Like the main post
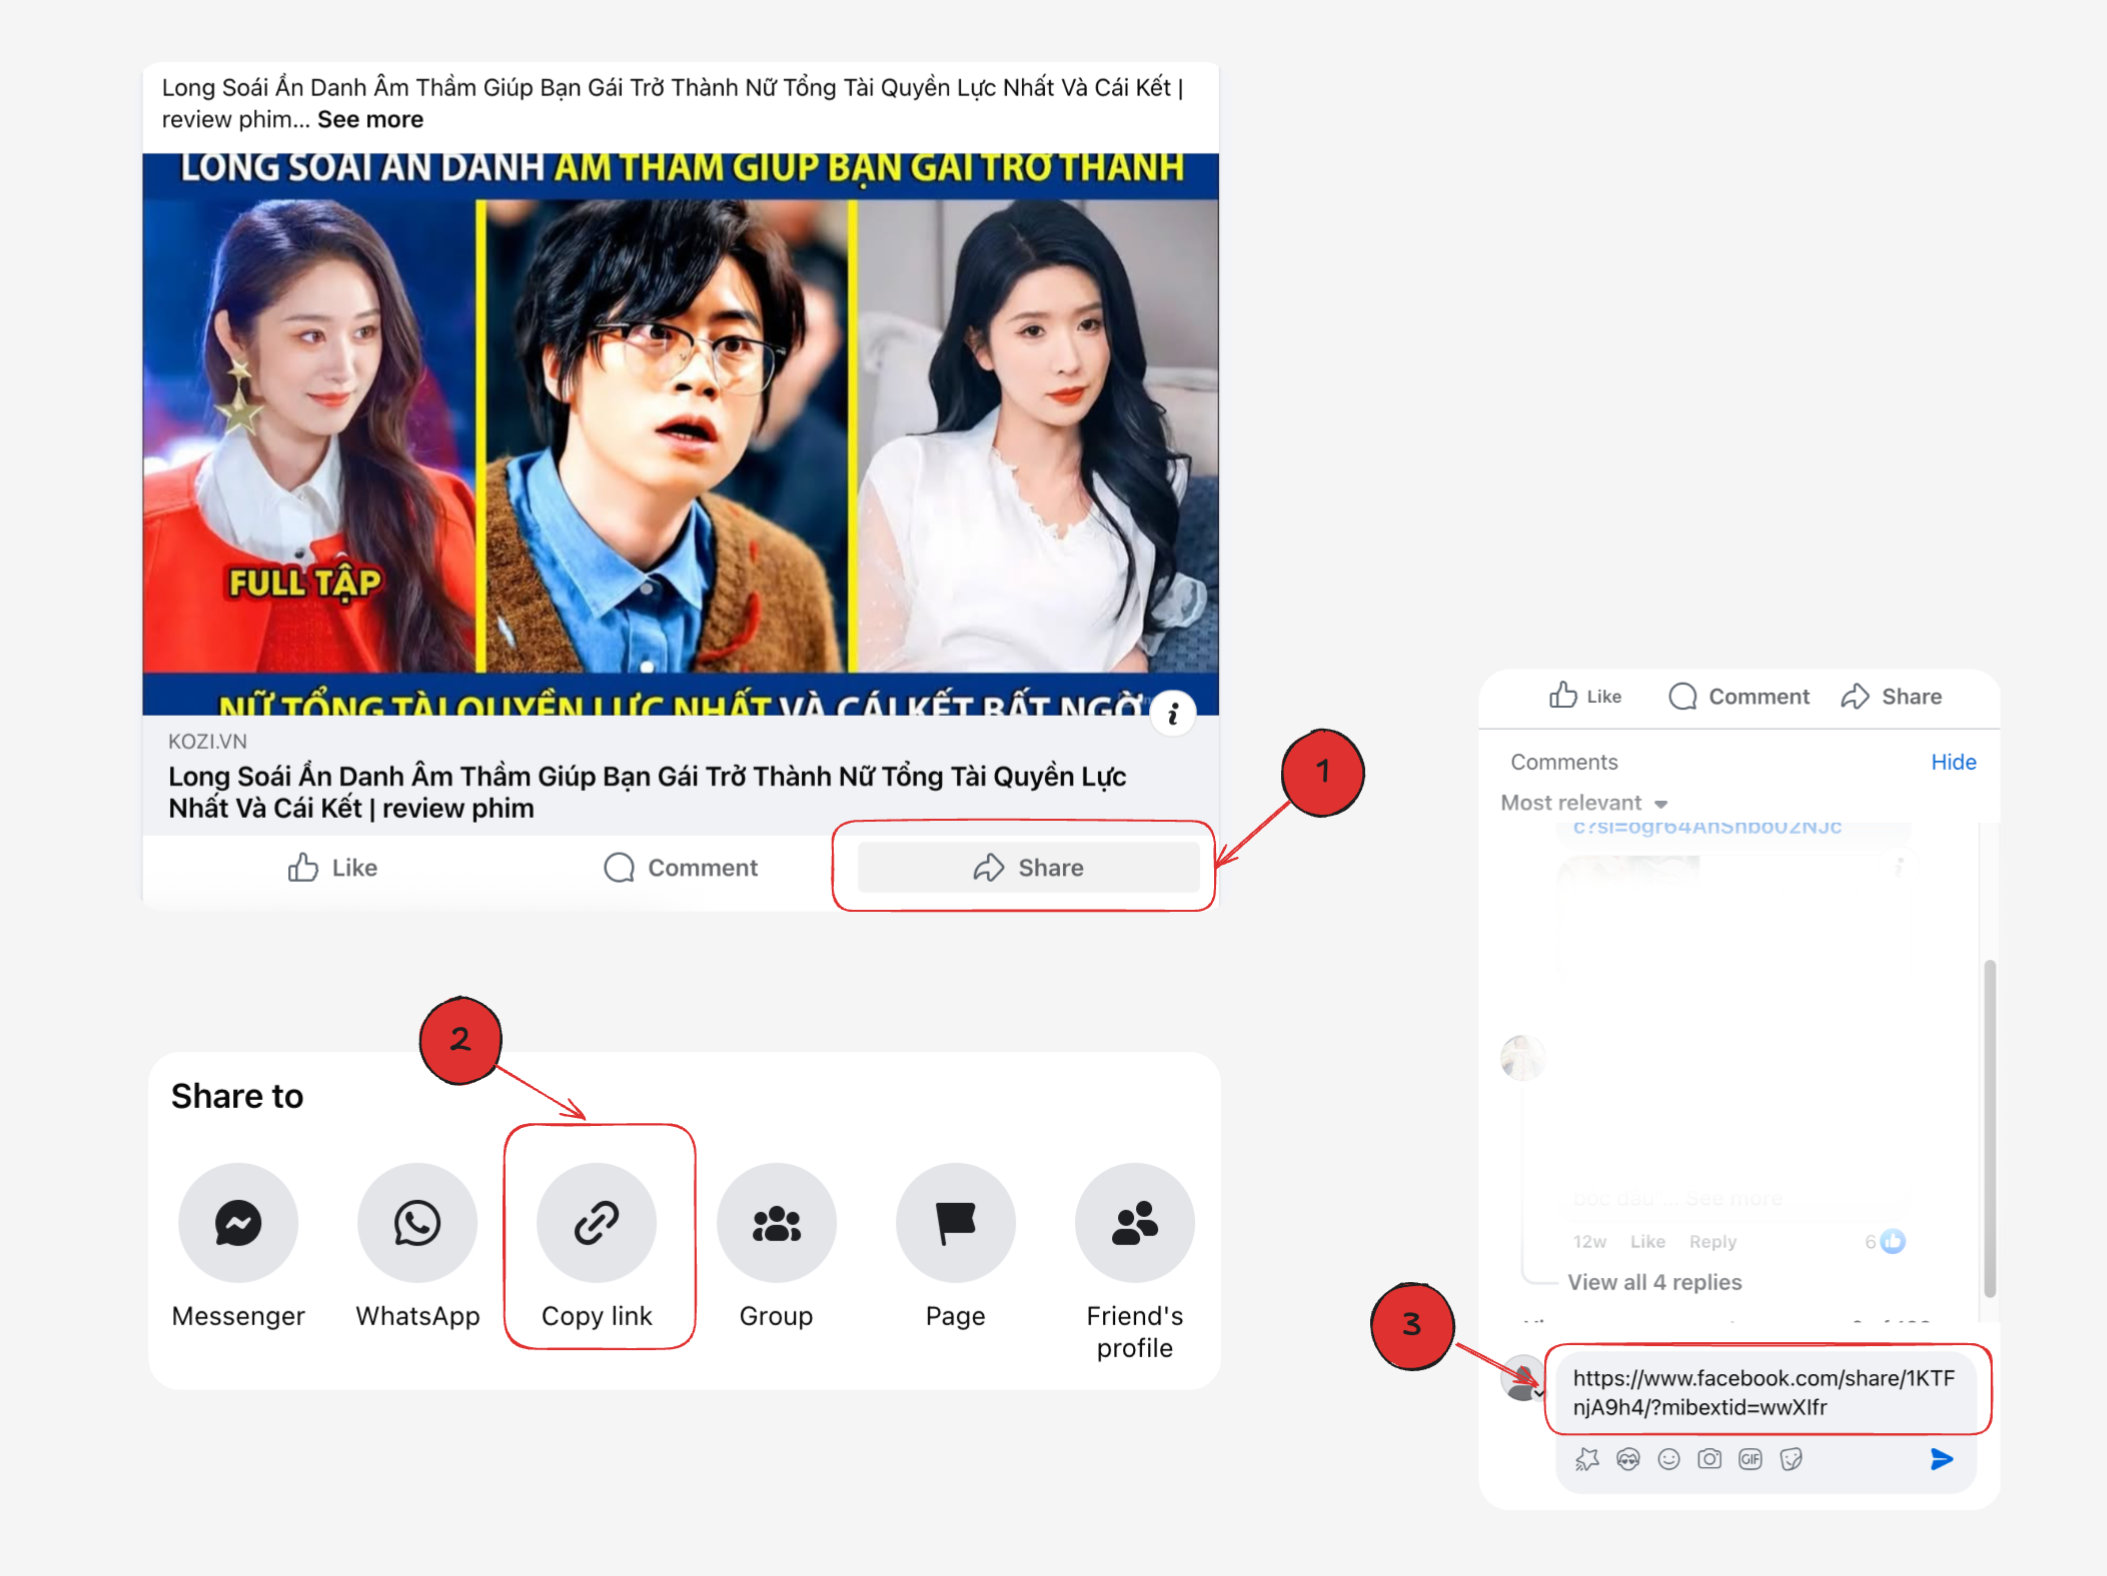 333,867
